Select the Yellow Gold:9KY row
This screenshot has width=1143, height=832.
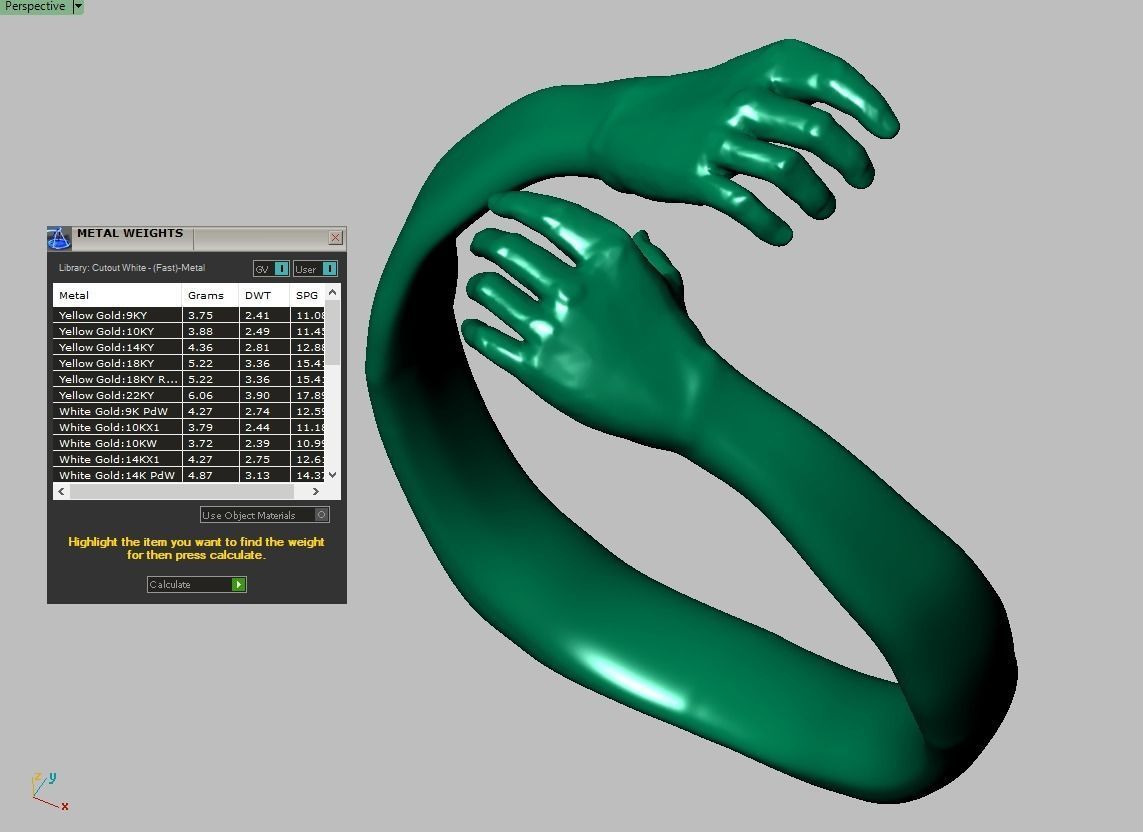point(188,315)
